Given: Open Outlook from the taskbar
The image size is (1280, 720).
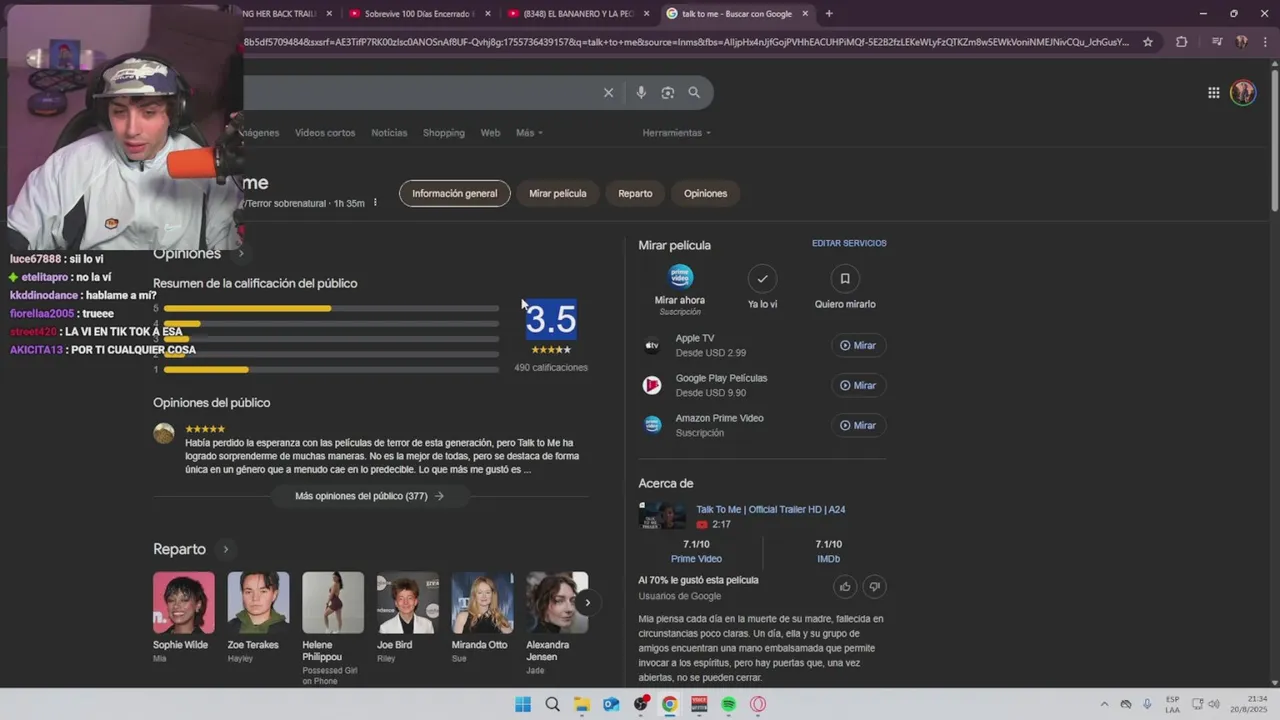Looking at the screenshot, I should coord(611,704).
